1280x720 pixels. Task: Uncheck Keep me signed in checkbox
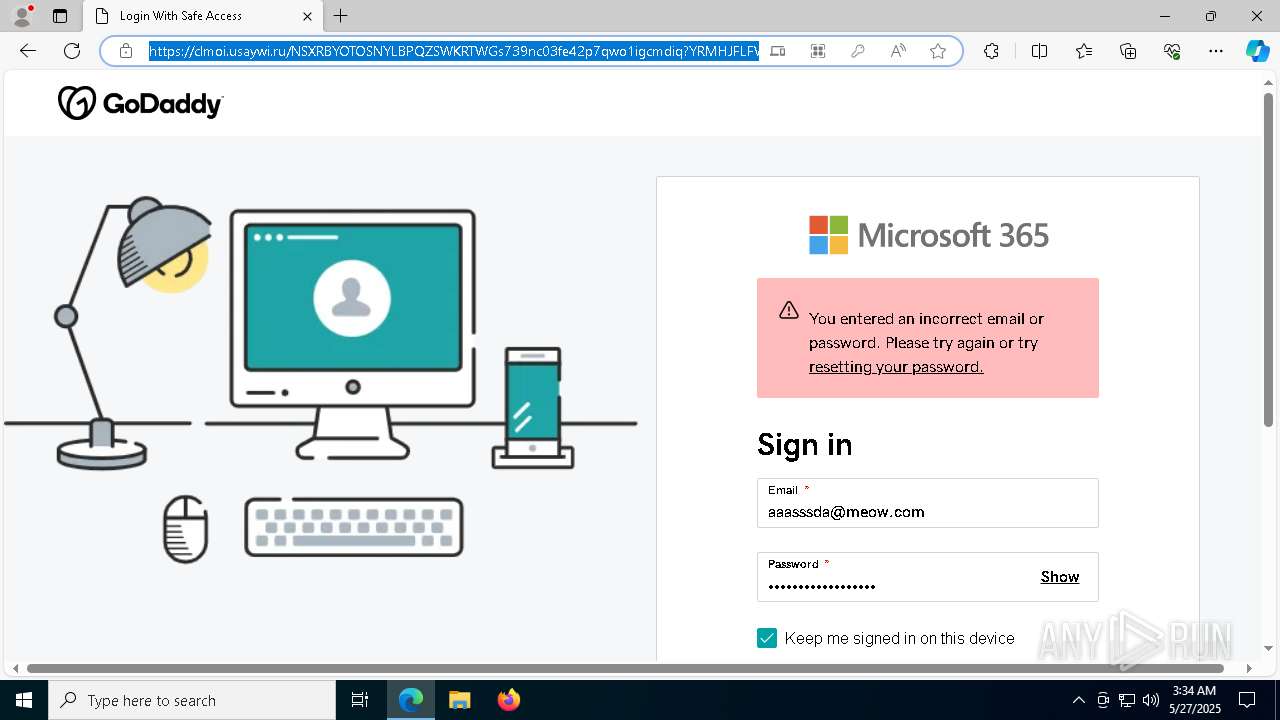pos(767,638)
